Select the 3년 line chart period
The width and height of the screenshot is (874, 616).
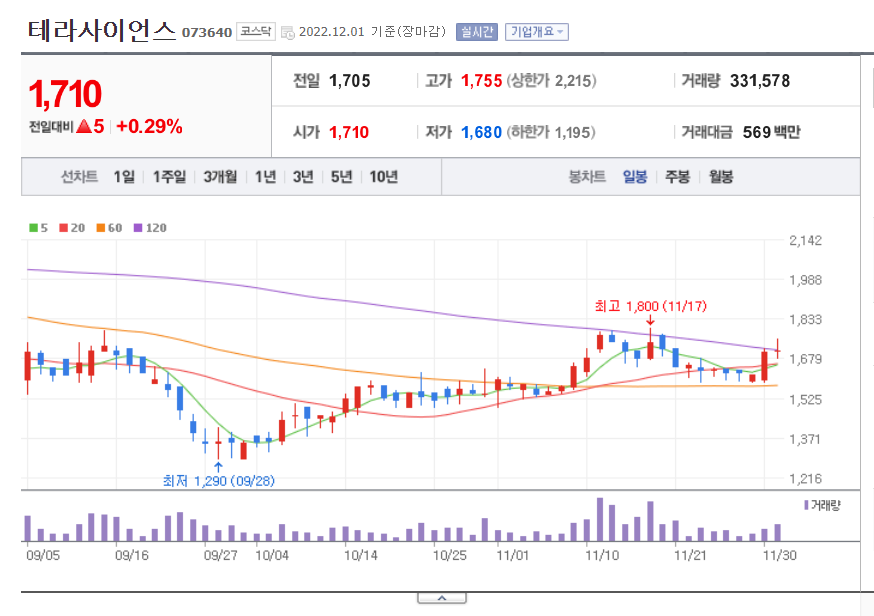click(303, 177)
